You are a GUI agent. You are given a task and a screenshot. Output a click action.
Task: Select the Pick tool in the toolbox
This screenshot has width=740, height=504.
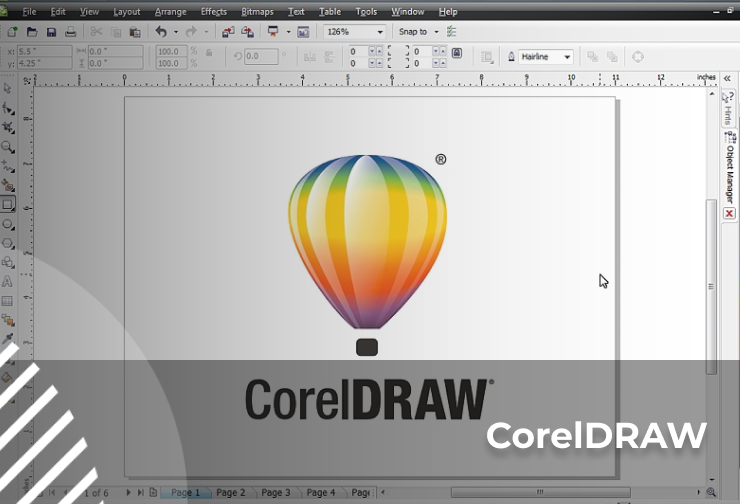pyautogui.click(x=8, y=89)
